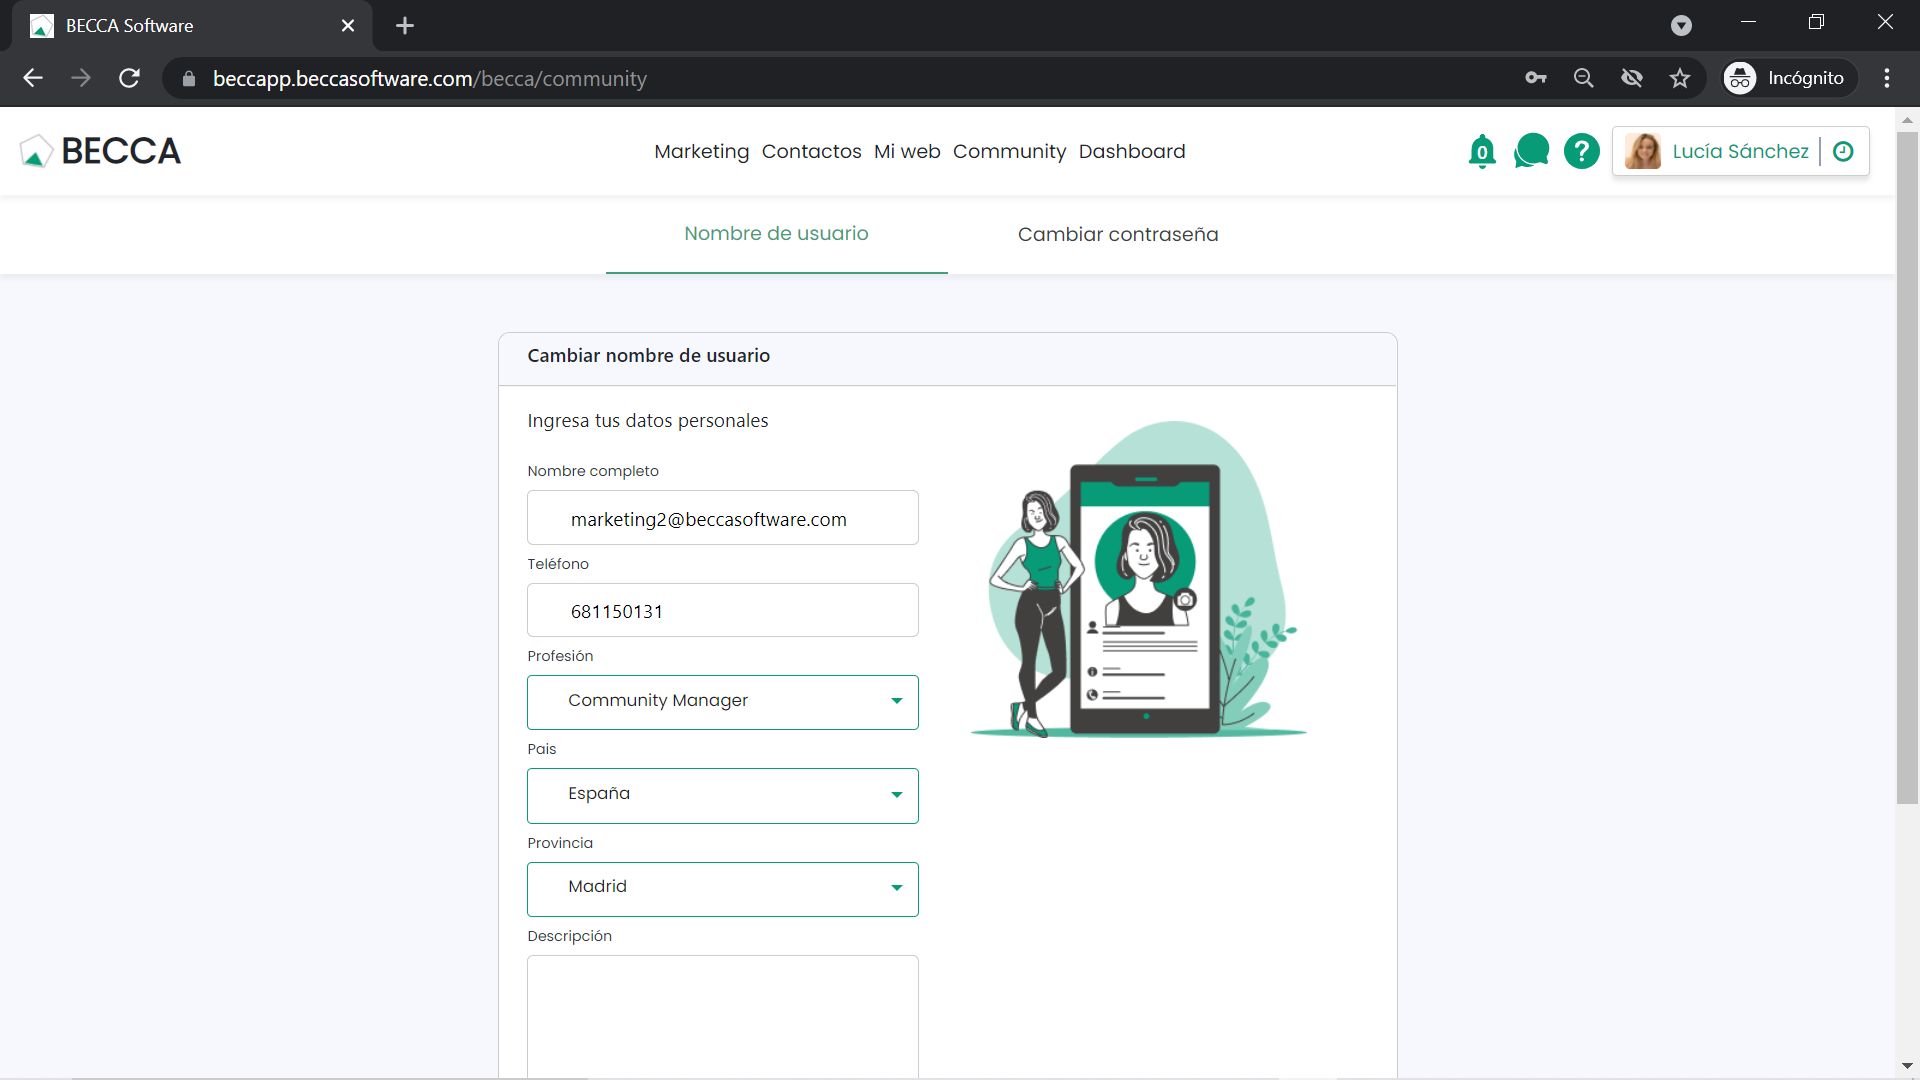Expand the Provincia dropdown showing Madrid
Image resolution: width=1920 pixels, height=1080 pixels.
pyautogui.click(x=722, y=889)
